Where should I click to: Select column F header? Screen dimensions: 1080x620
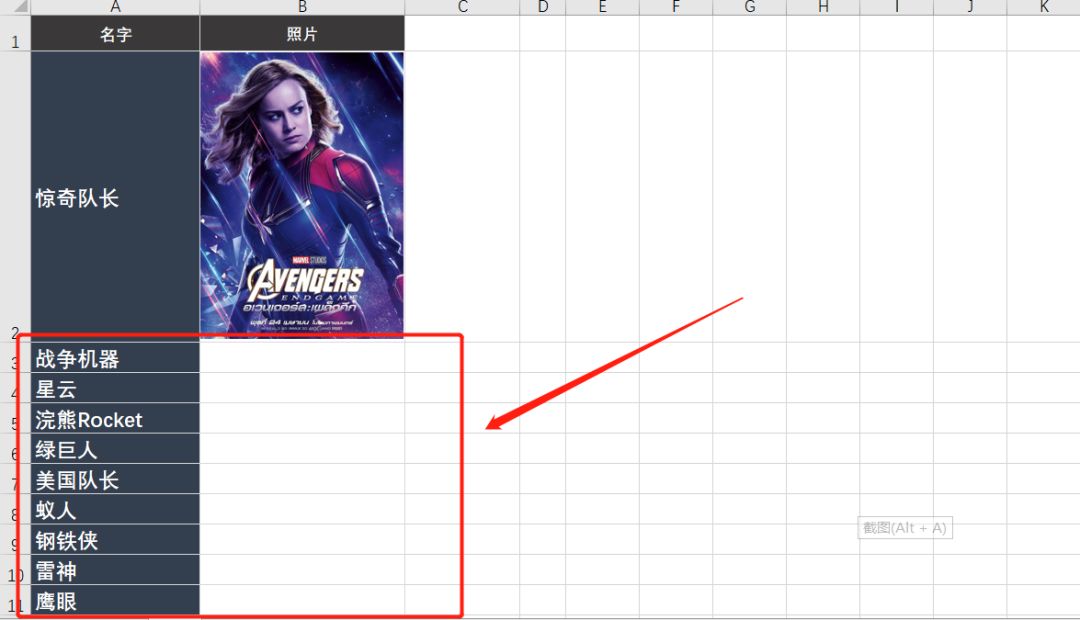pos(676,7)
